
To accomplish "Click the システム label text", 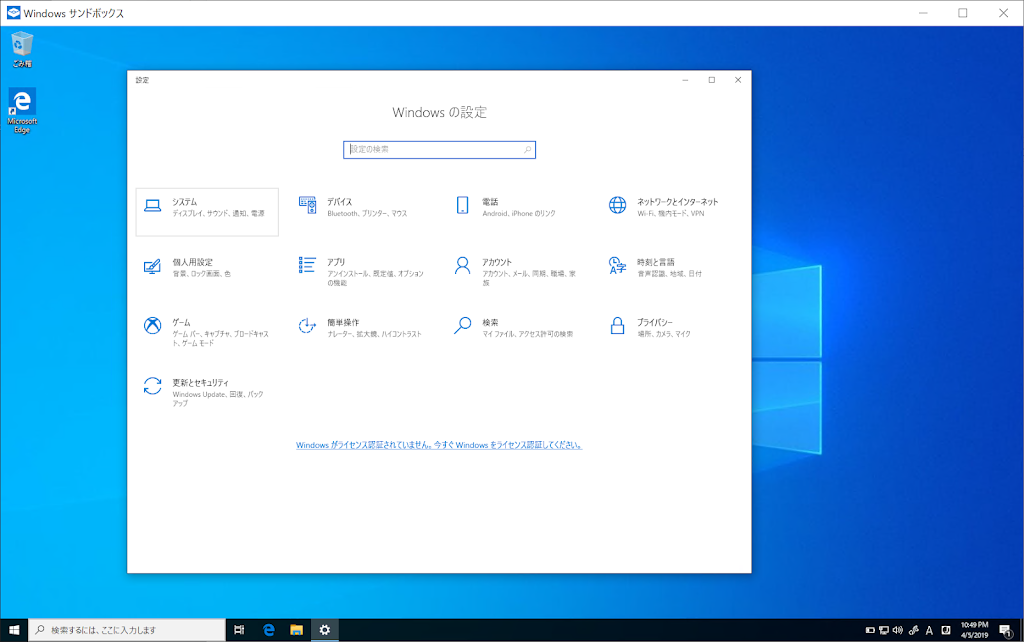I will [x=184, y=202].
